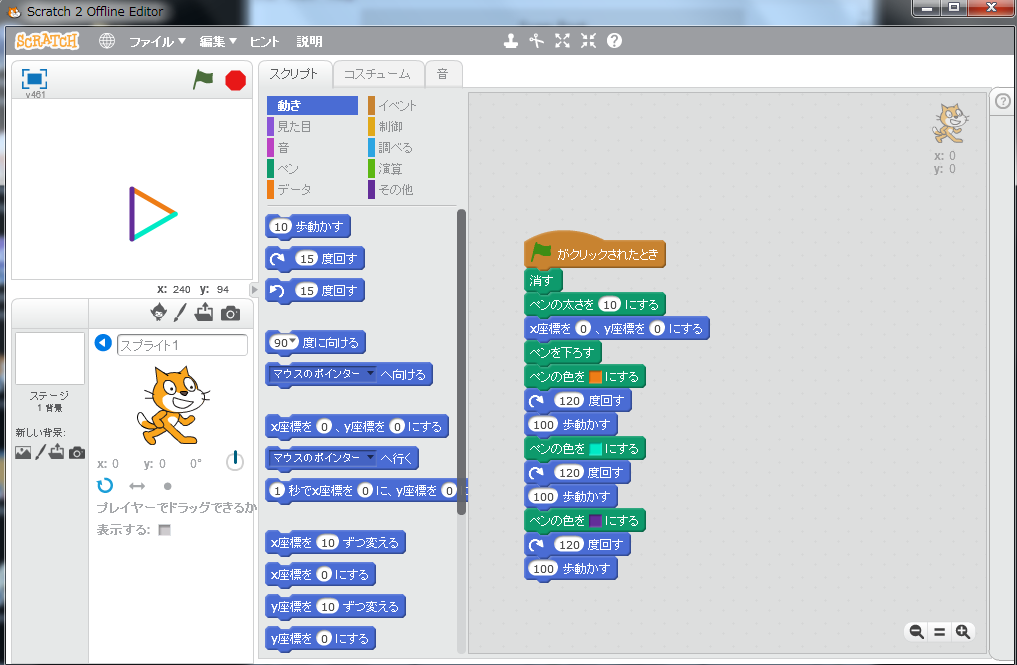Zoom in on the scripts area
1017x665 pixels.
coord(962,631)
